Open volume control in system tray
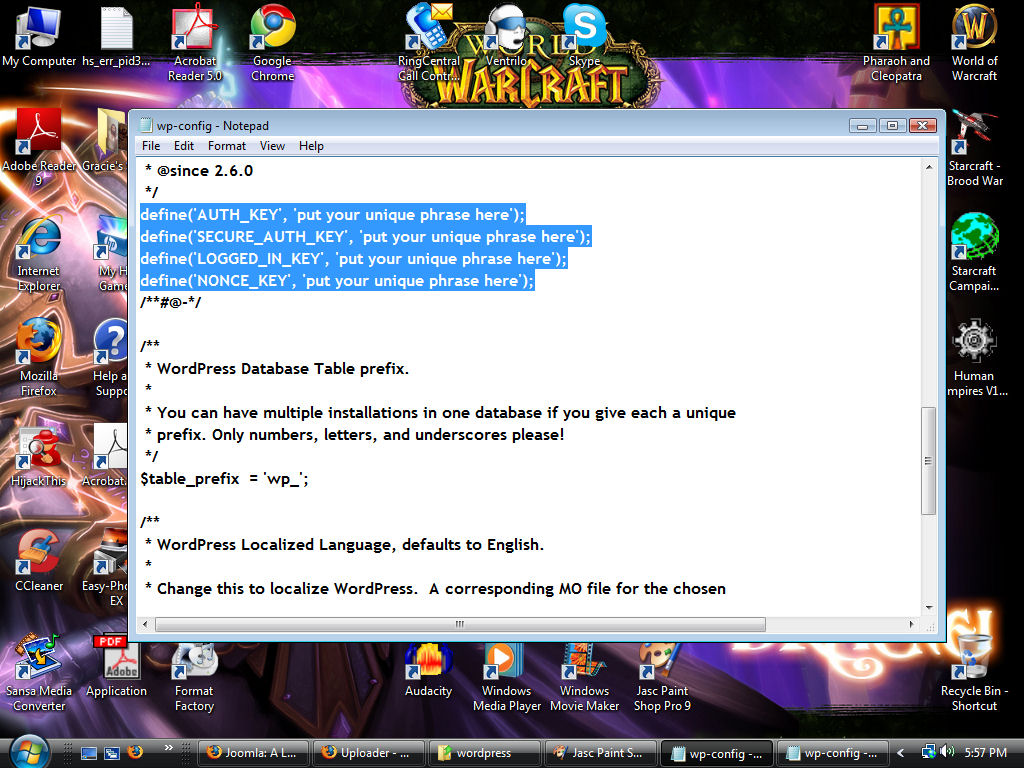Image resolution: width=1024 pixels, height=768 pixels. pyautogui.click(x=948, y=752)
